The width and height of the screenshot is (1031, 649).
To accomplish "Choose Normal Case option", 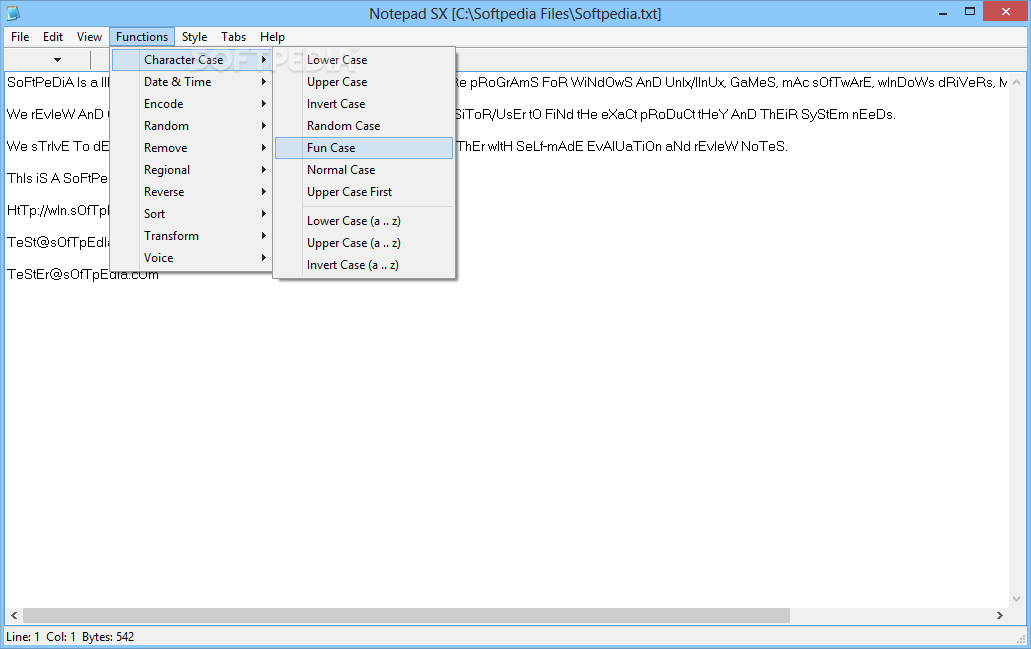I will click(x=364, y=170).
